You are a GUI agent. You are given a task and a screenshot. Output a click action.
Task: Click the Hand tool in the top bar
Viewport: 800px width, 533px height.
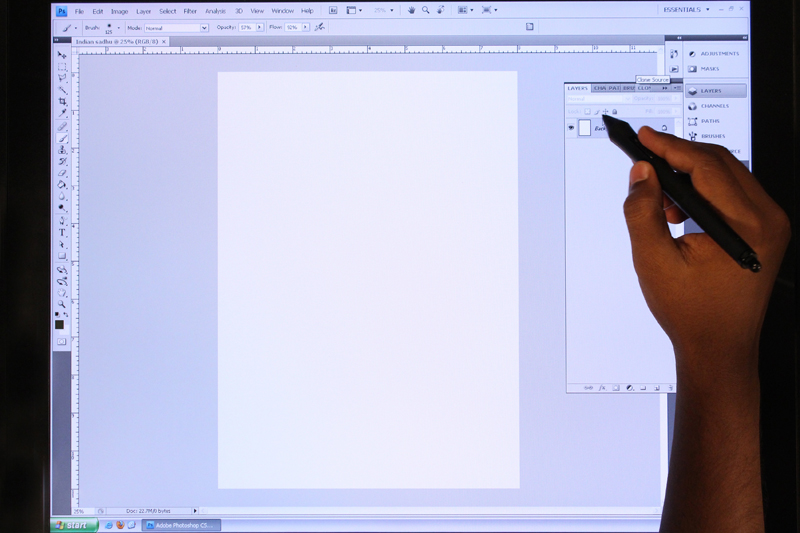click(410, 10)
